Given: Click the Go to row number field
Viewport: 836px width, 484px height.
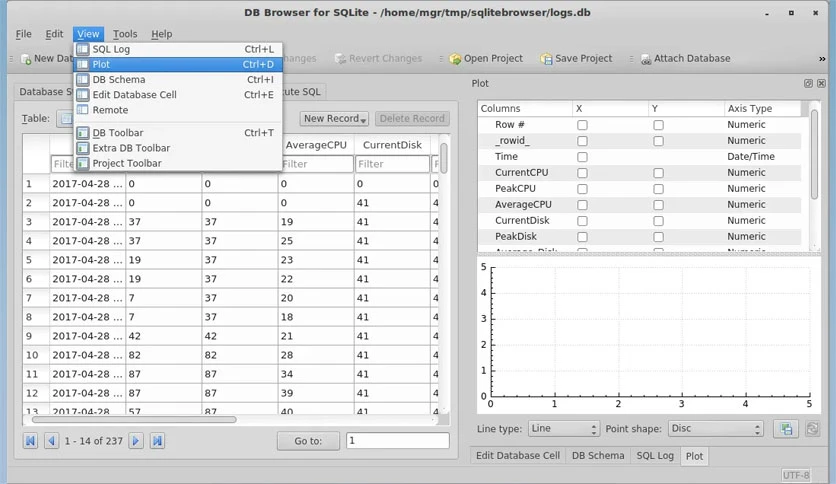Looking at the screenshot, I should (x=398, y=441).
